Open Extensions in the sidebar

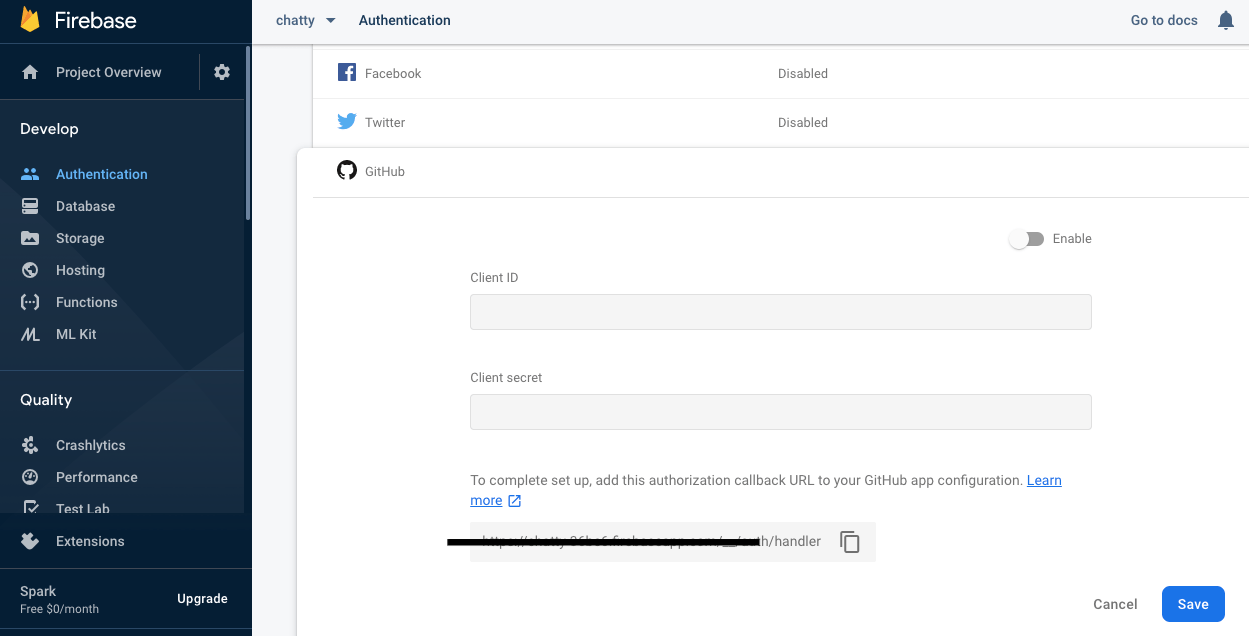click(90, 541)
